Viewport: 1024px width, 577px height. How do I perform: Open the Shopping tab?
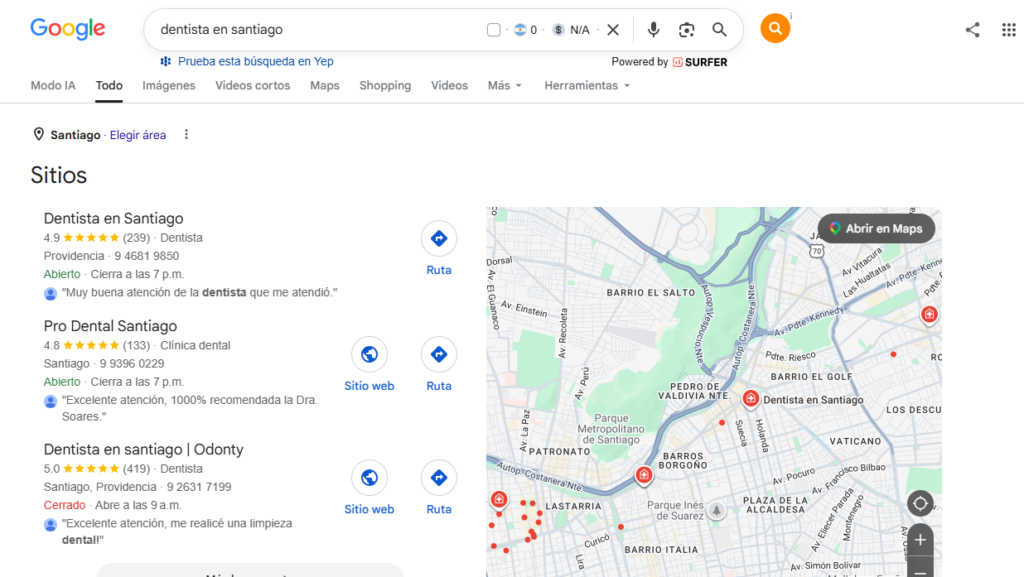click(385, 86)
